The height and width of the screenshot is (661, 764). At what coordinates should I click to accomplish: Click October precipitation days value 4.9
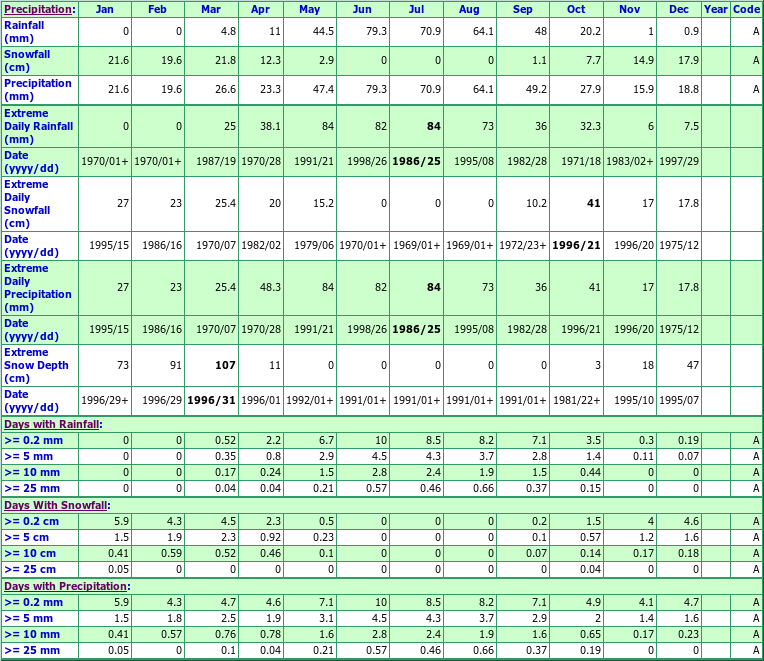click(x=593, y=602)
